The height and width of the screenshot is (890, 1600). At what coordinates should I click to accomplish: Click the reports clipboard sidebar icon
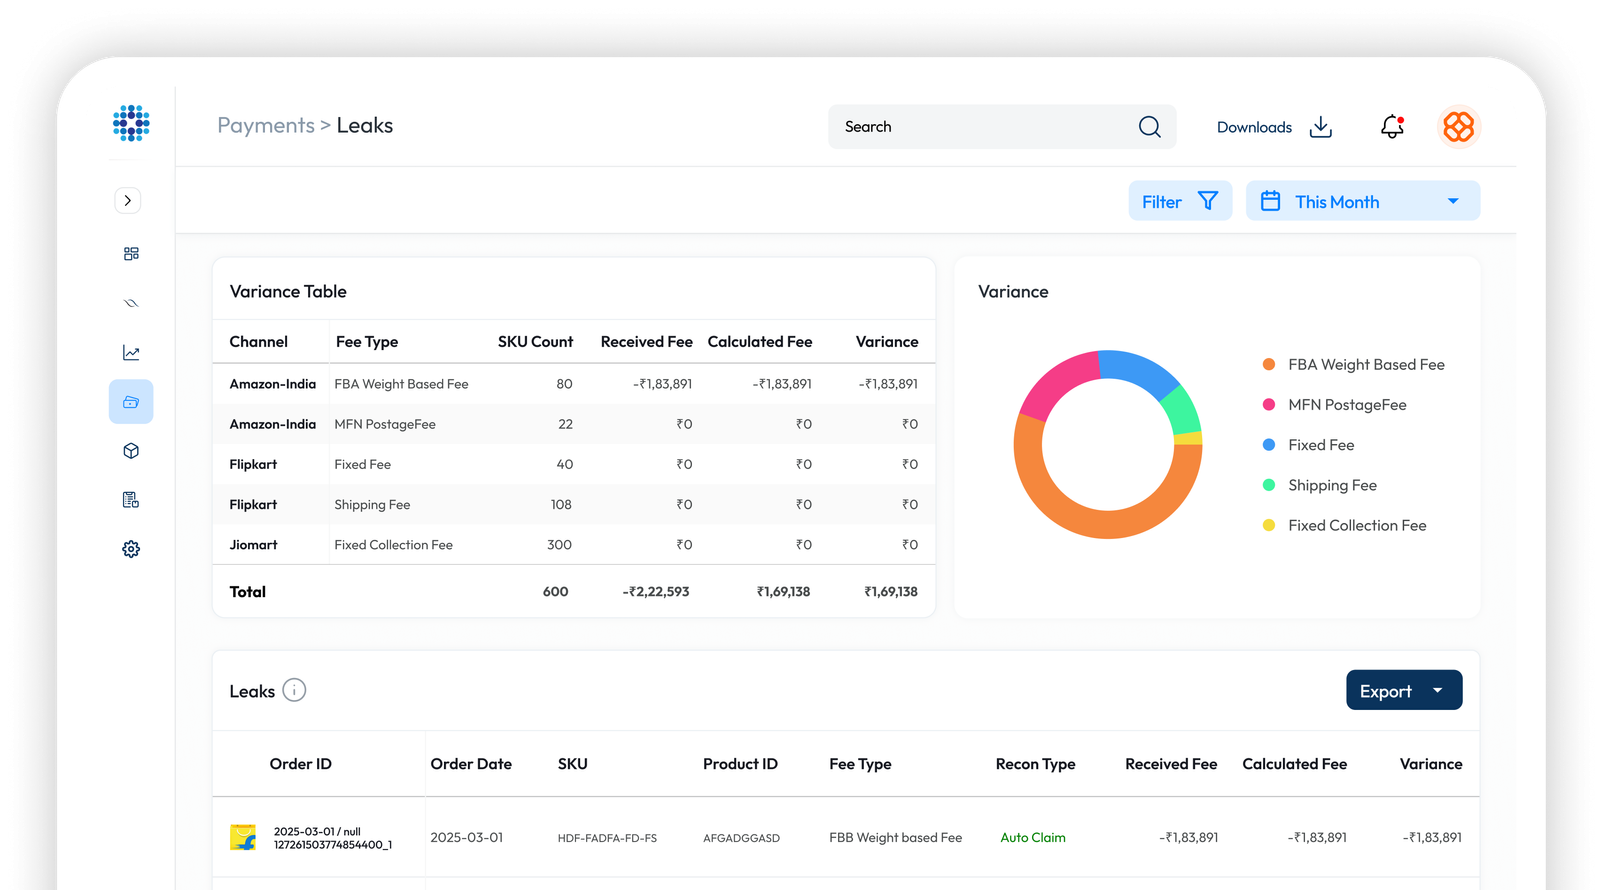(131, 500)
